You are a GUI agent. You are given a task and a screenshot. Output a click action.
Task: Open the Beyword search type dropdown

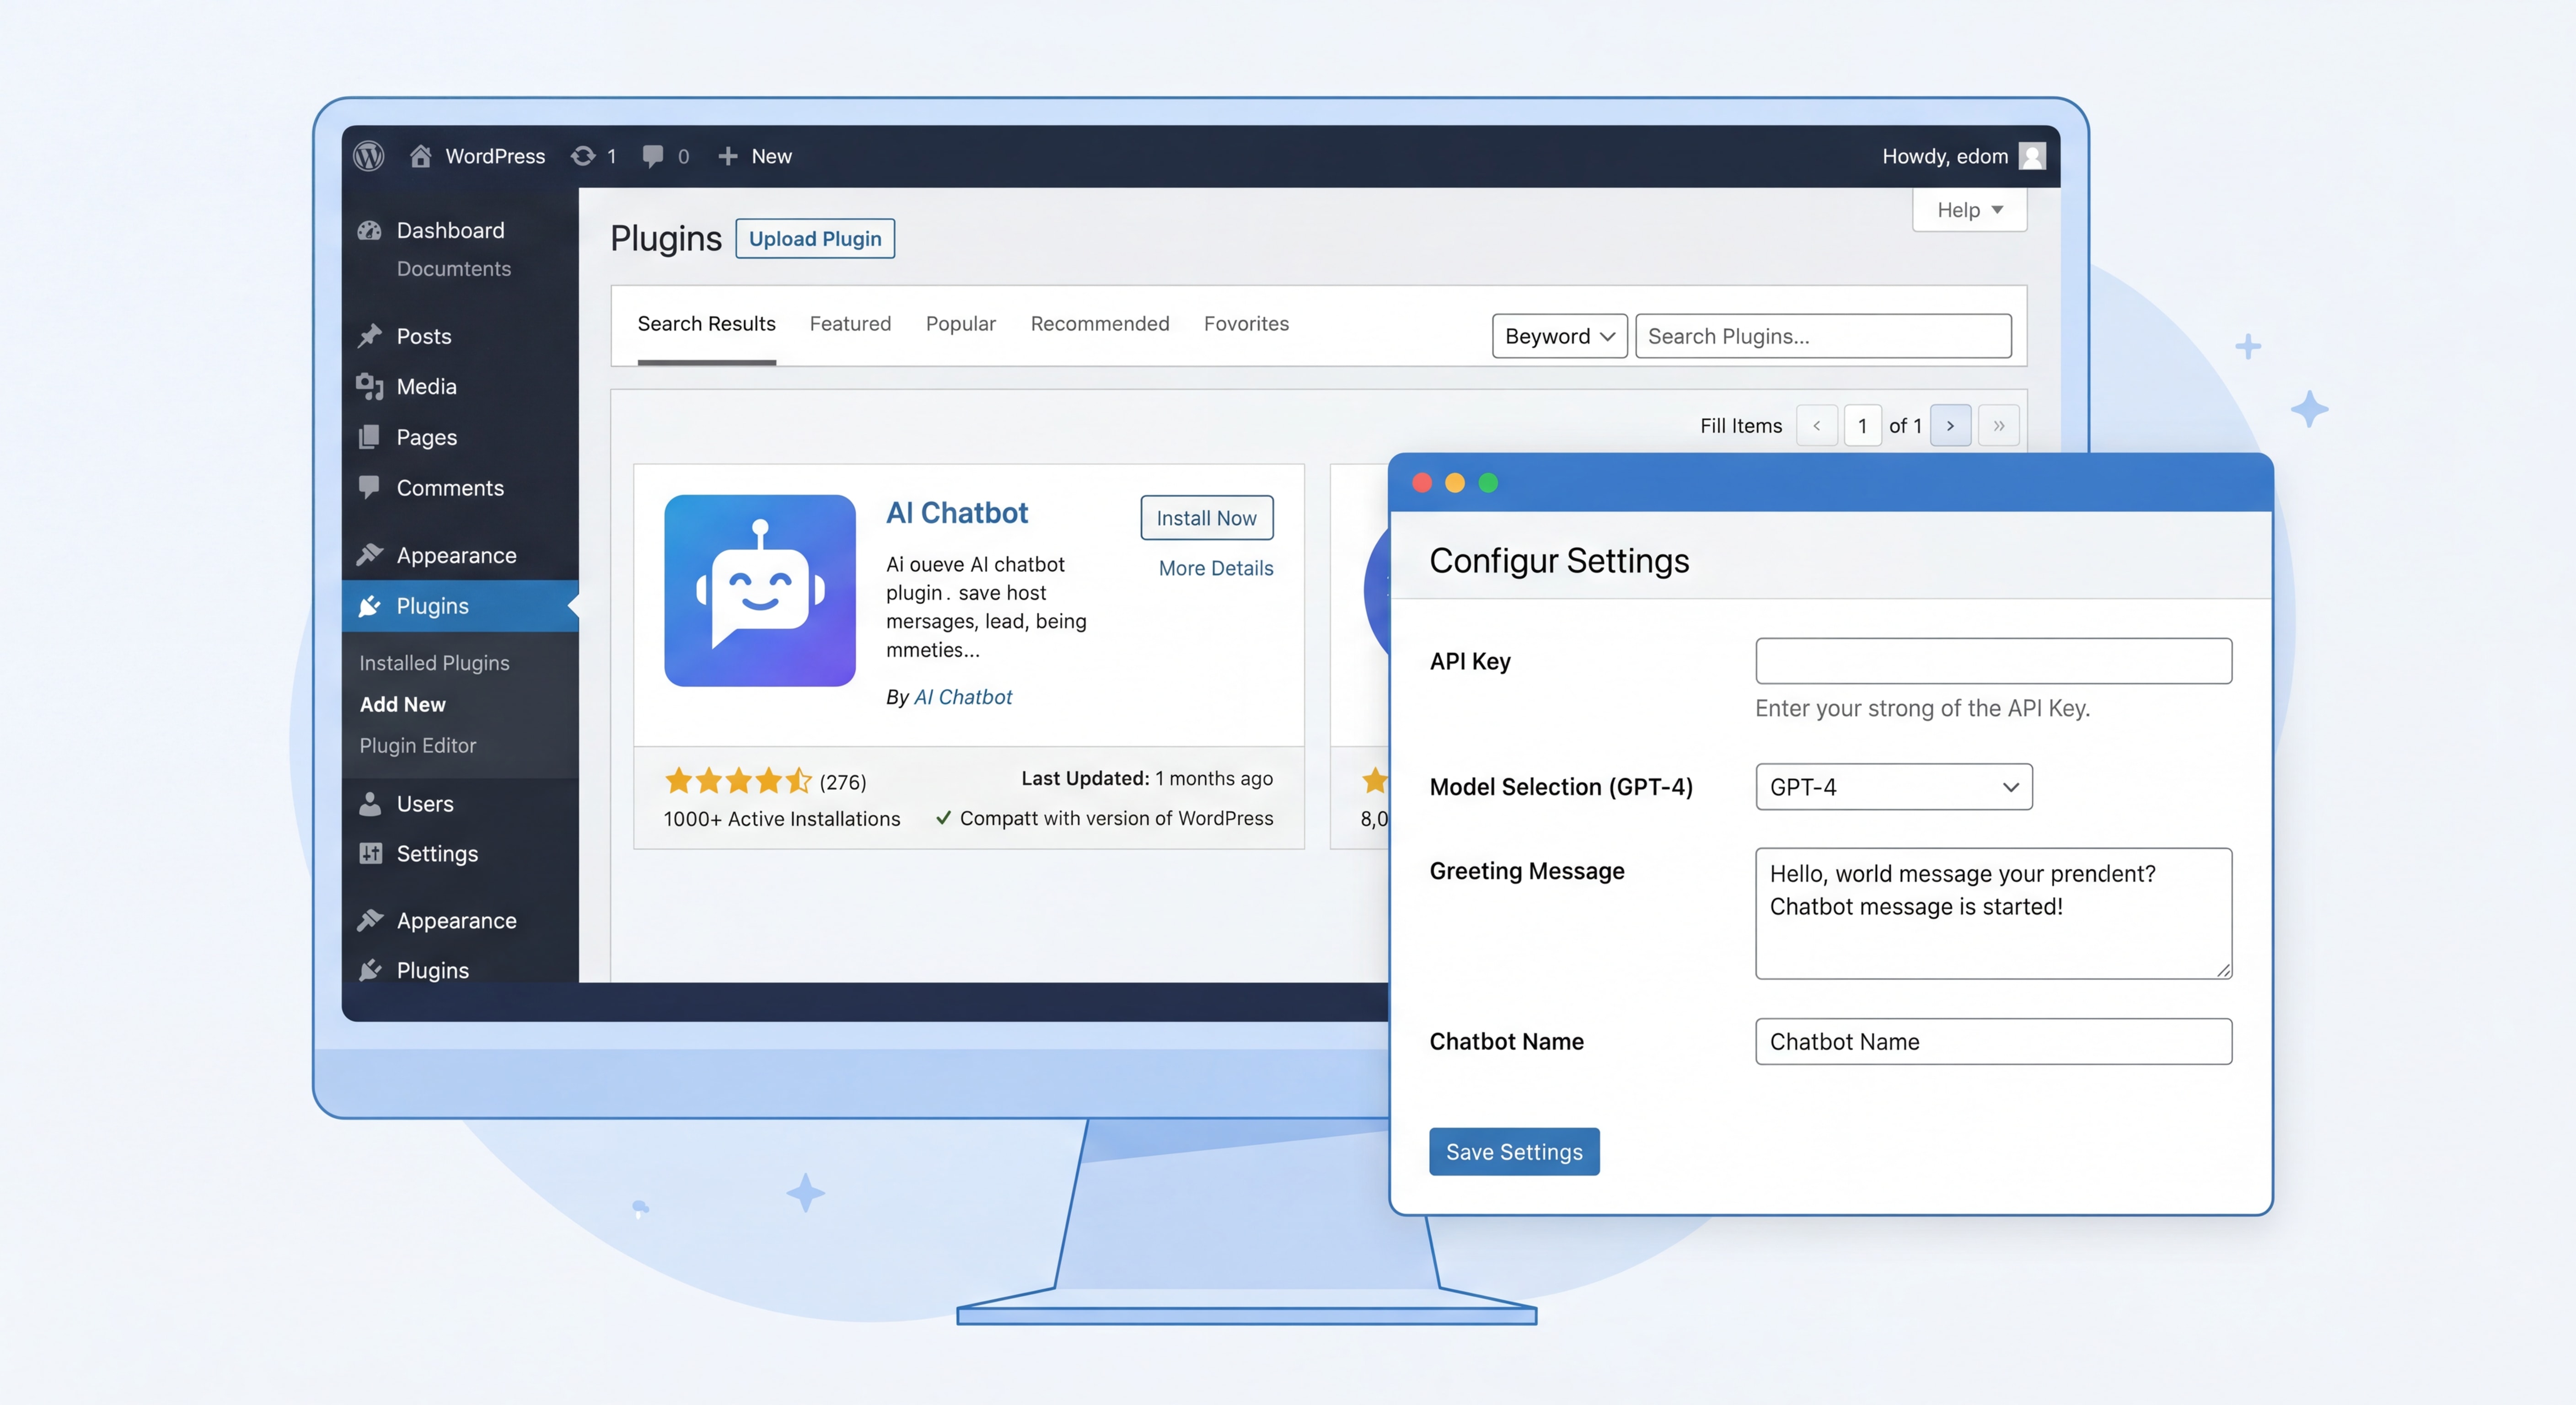(1560, 336)
